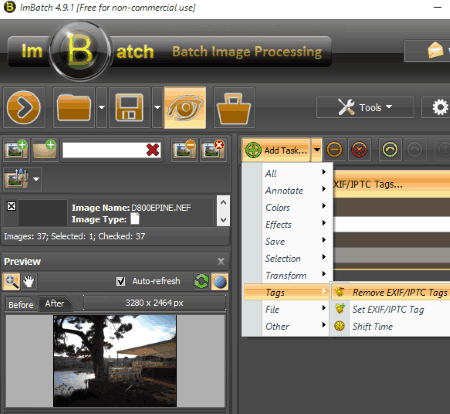Click the image list scroll down arrow
The width and height of the screenshot is (450, 414).
pyautogui.click(x=223, y=220)
